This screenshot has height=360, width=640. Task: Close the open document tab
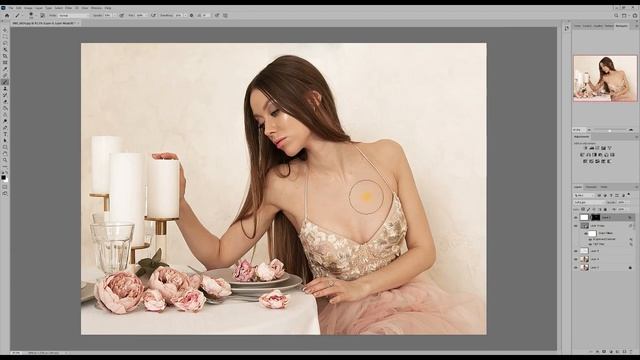[x=78, y=23]
